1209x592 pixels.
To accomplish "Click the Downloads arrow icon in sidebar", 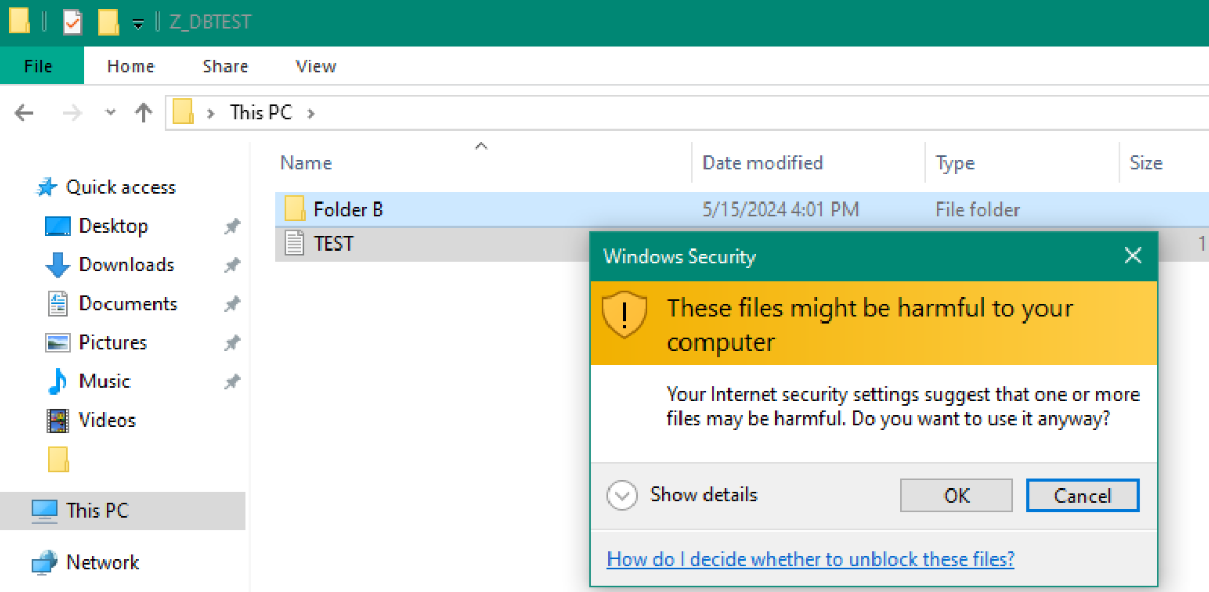I will 58,265.
